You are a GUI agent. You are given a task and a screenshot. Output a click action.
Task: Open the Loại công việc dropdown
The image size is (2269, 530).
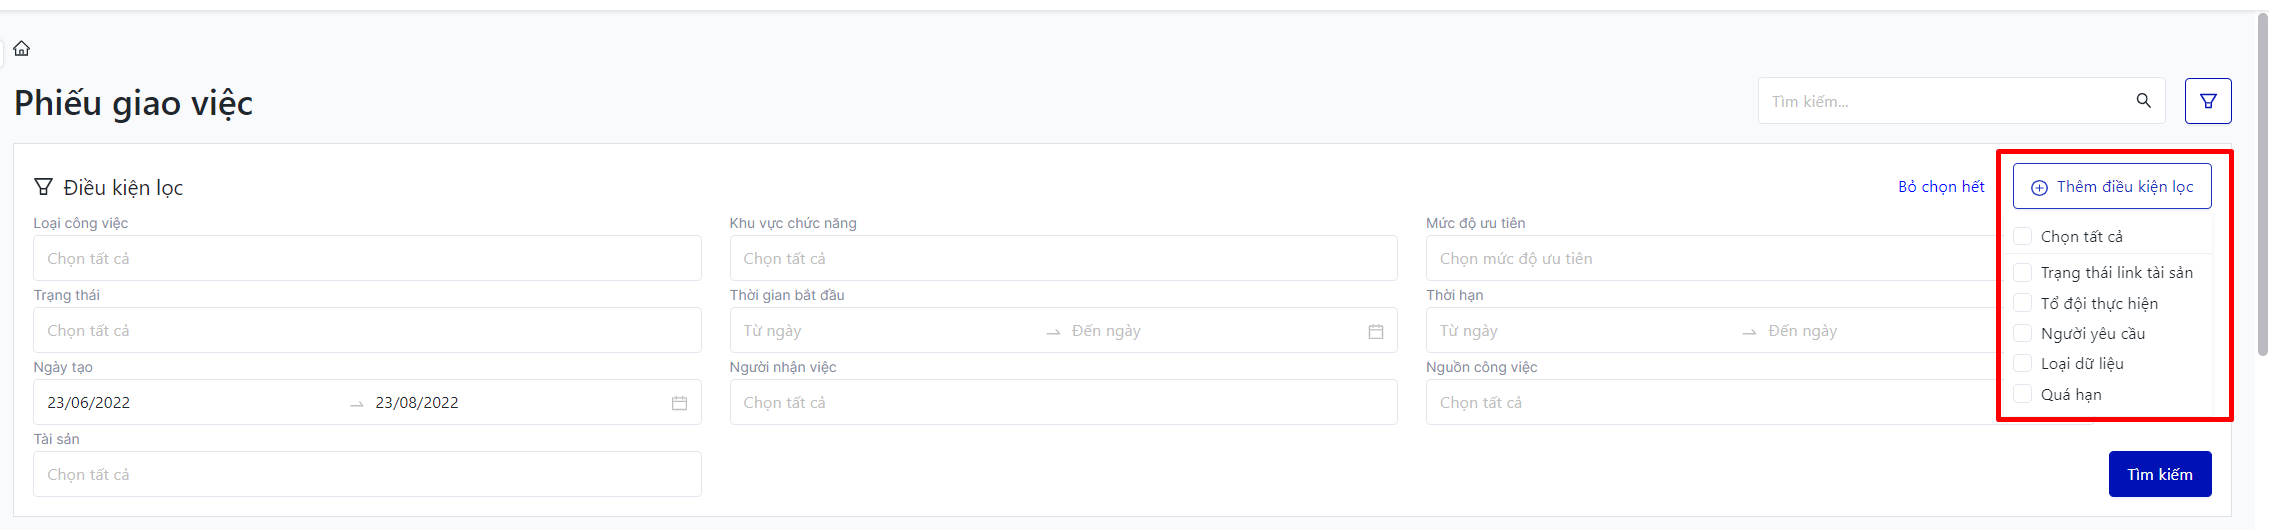point(367,259)
